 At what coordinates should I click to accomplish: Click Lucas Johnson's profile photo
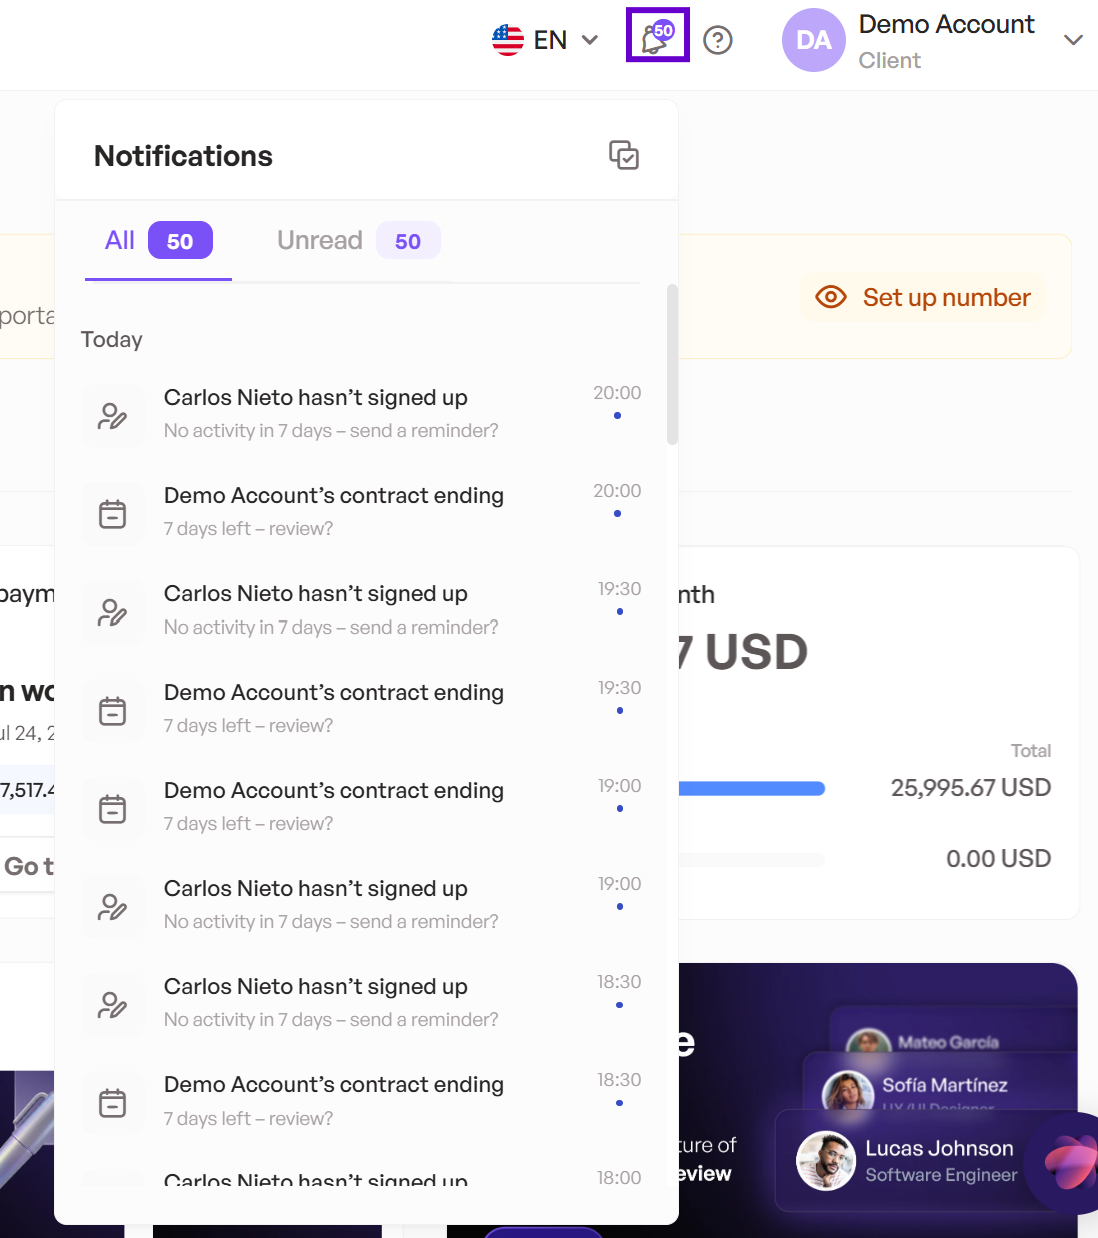[x=826, y=1161]
